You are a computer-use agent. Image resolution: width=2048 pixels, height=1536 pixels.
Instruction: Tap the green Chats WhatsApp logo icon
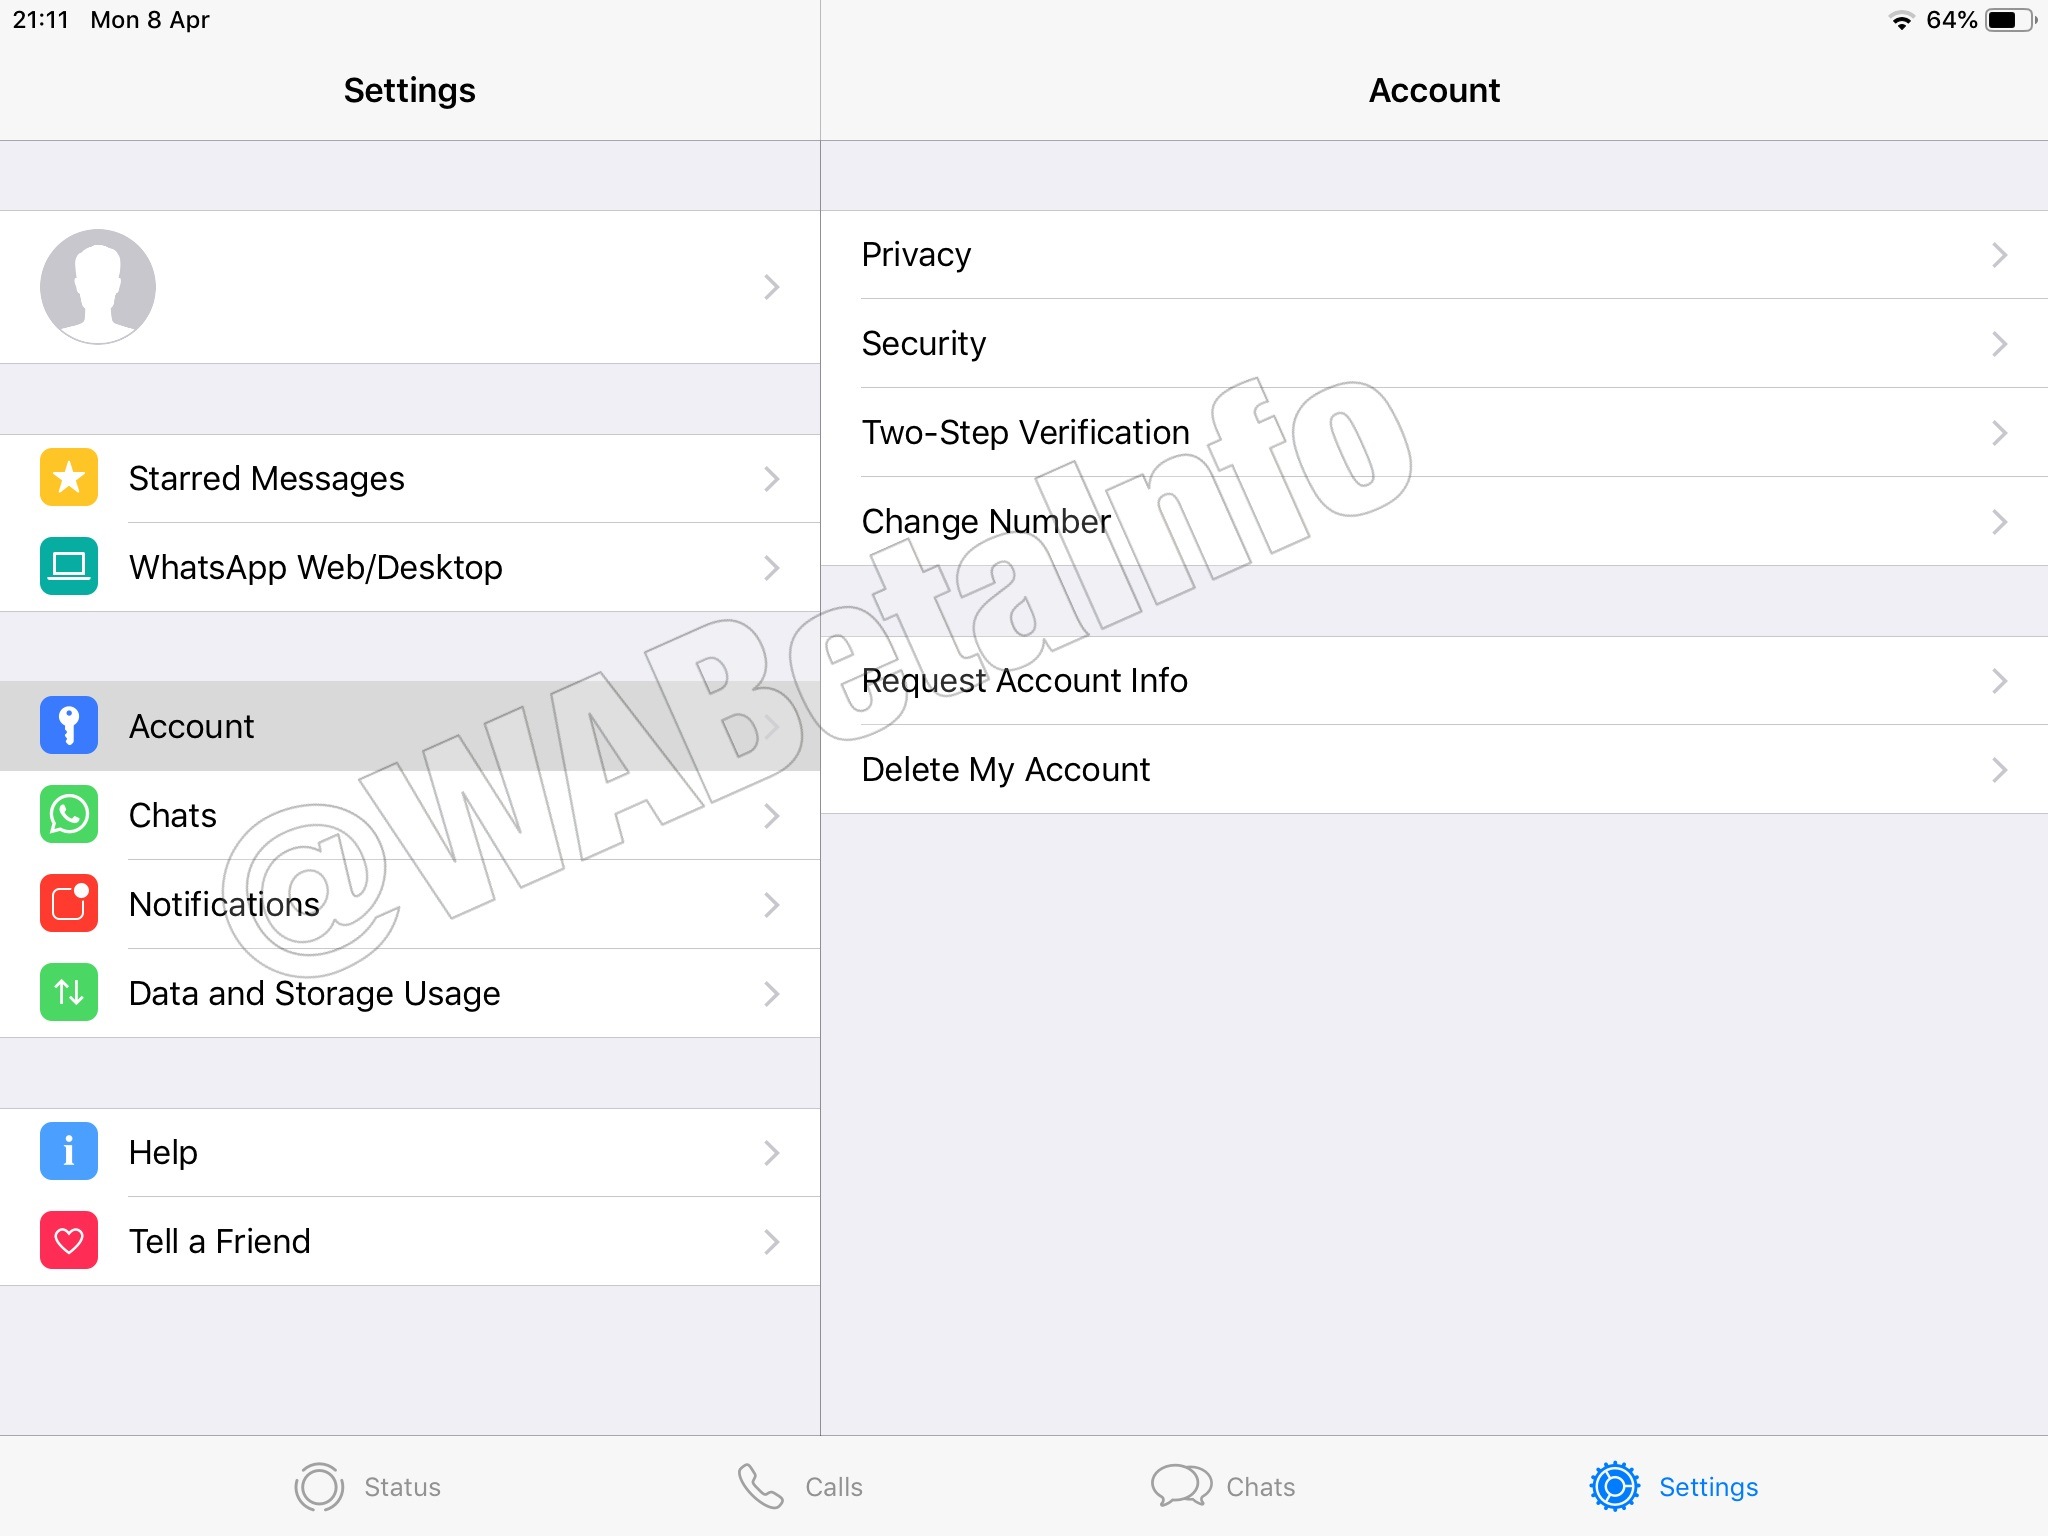[x=69, y=815]
